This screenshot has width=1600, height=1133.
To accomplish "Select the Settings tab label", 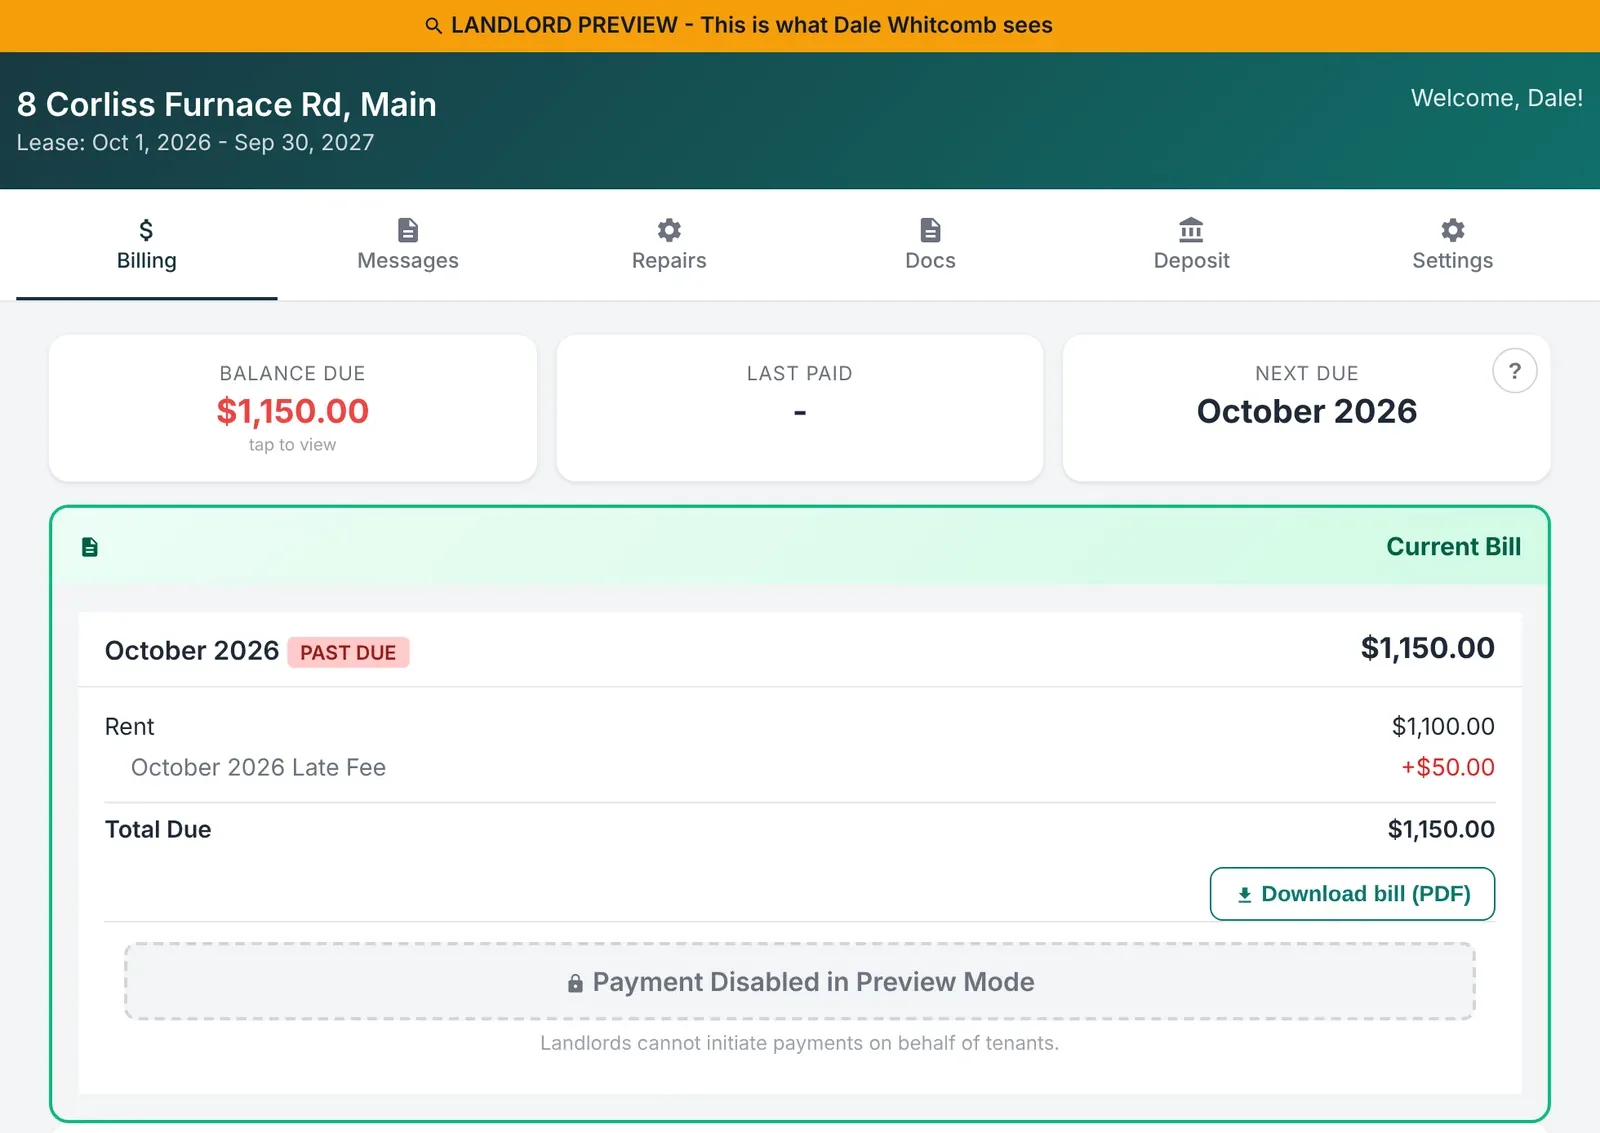I will (1453, 261).
